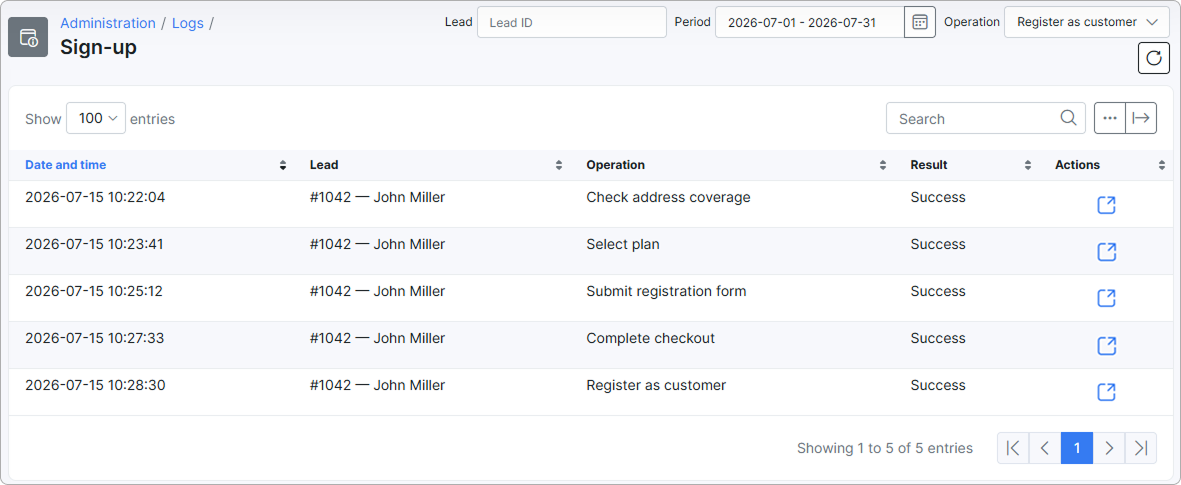Go to previous page of results
This screenshot has height=485, width=1181.
click(x=1045, y=448)
